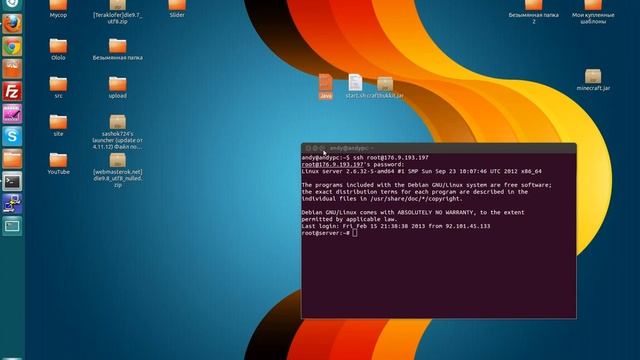Viewport: 640px width, 360px height.
Task: Select the Terminal icon in the launcher
Action: (12, 181)
